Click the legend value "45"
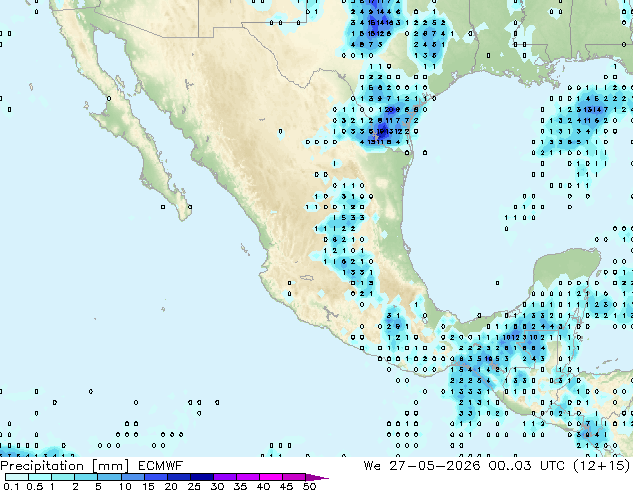The height and width of the screenshot is (490, 634). [286, 486]
